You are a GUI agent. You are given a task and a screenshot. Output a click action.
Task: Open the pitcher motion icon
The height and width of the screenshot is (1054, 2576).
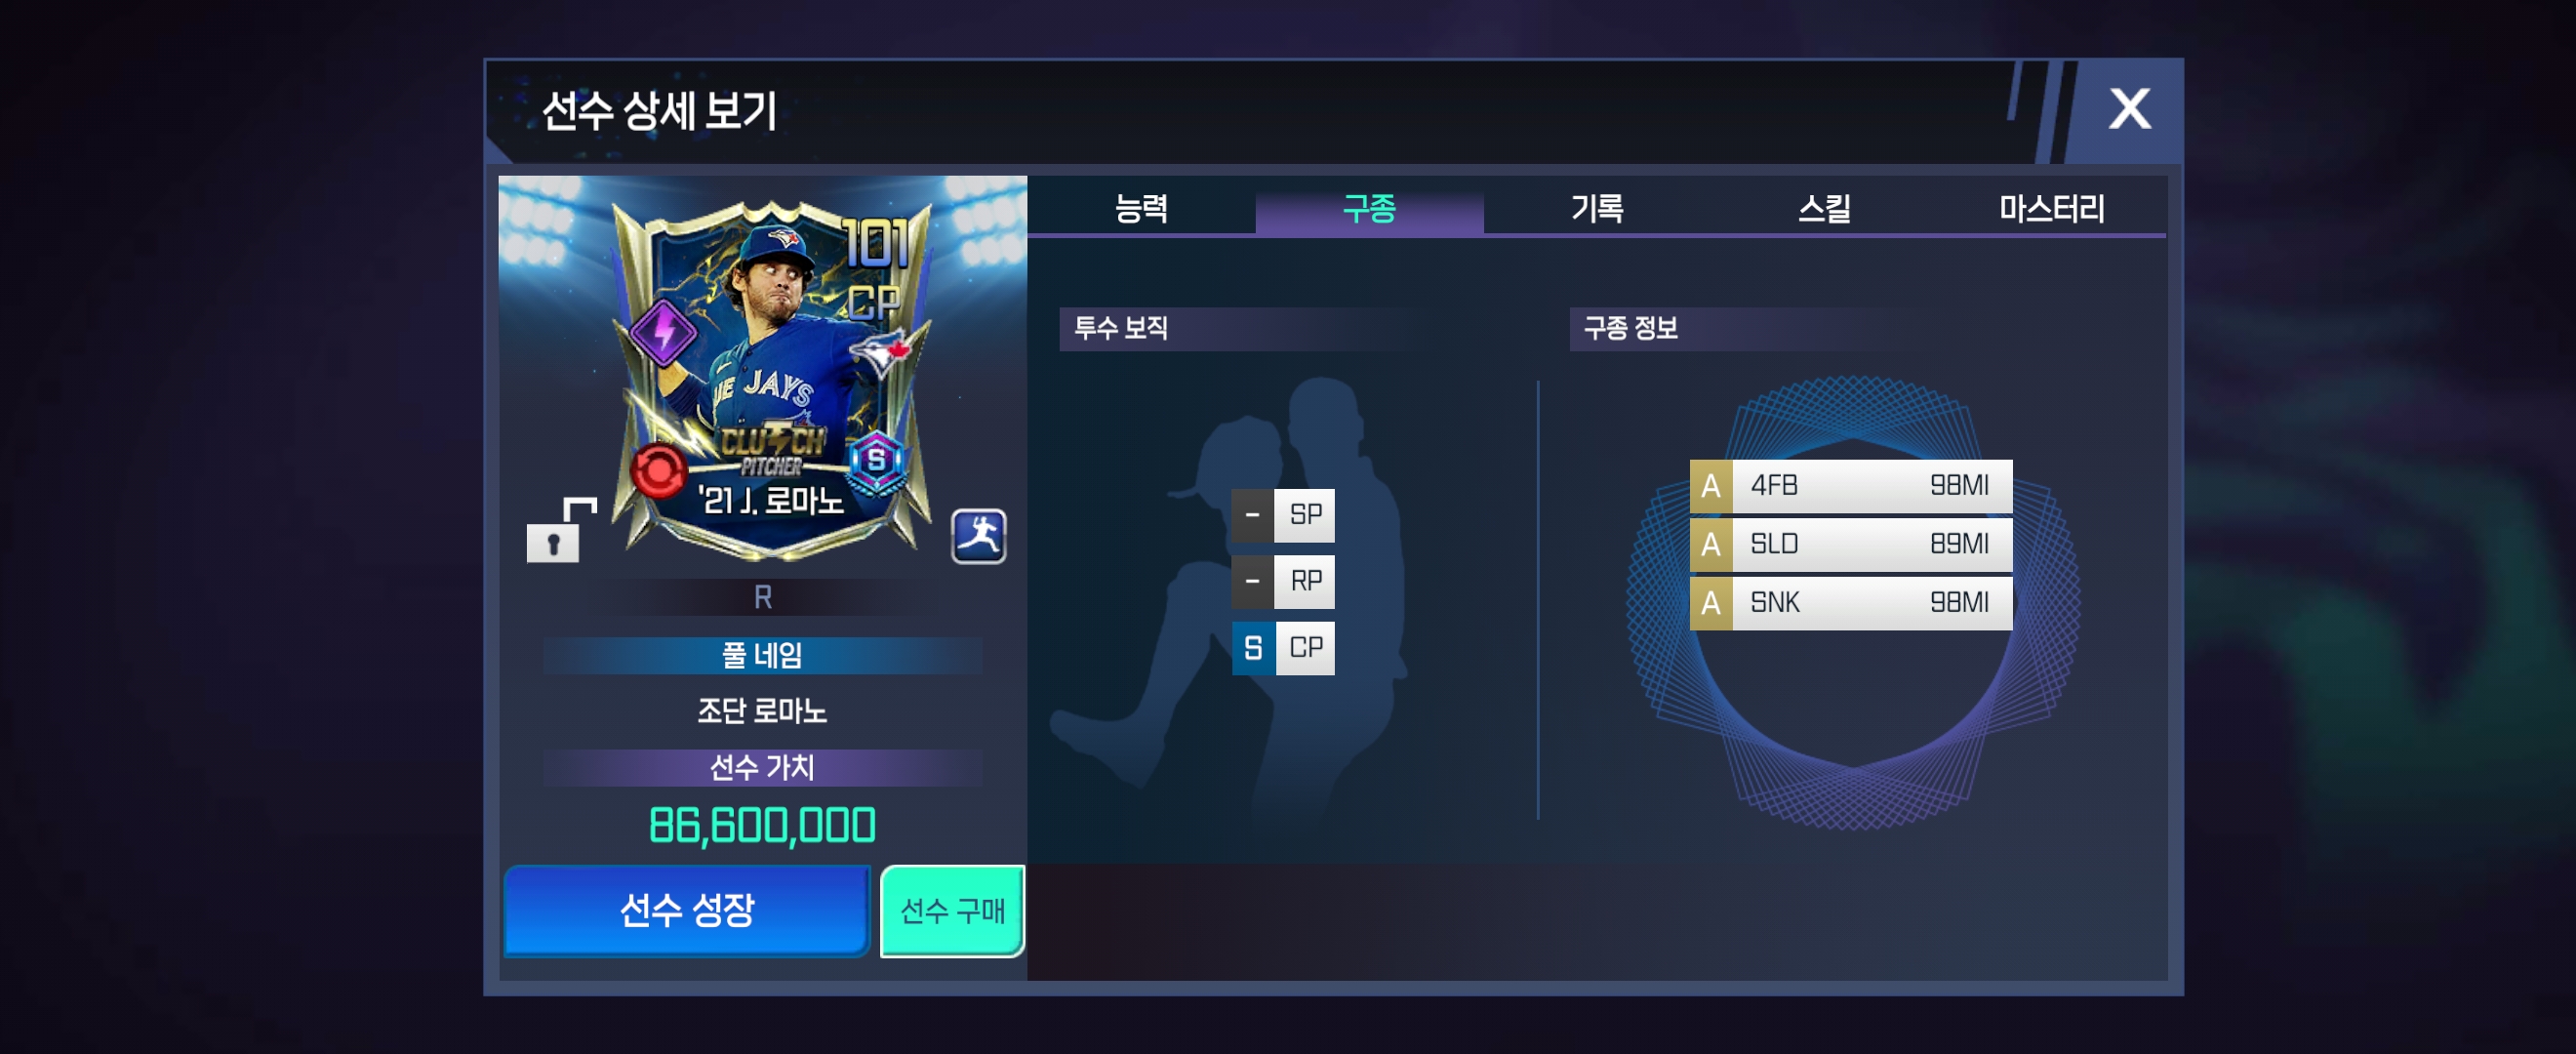pos(978,537)
